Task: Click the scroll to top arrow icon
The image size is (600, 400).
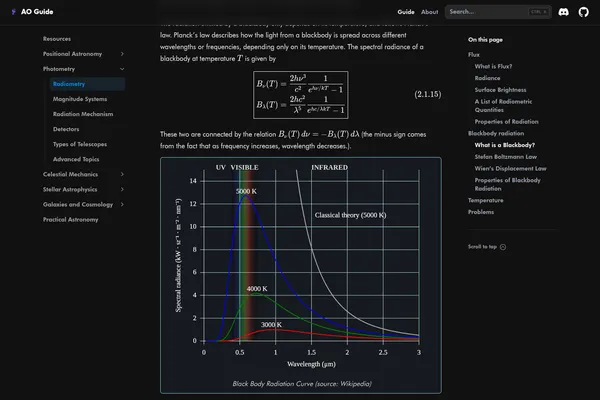Action: 503,246
